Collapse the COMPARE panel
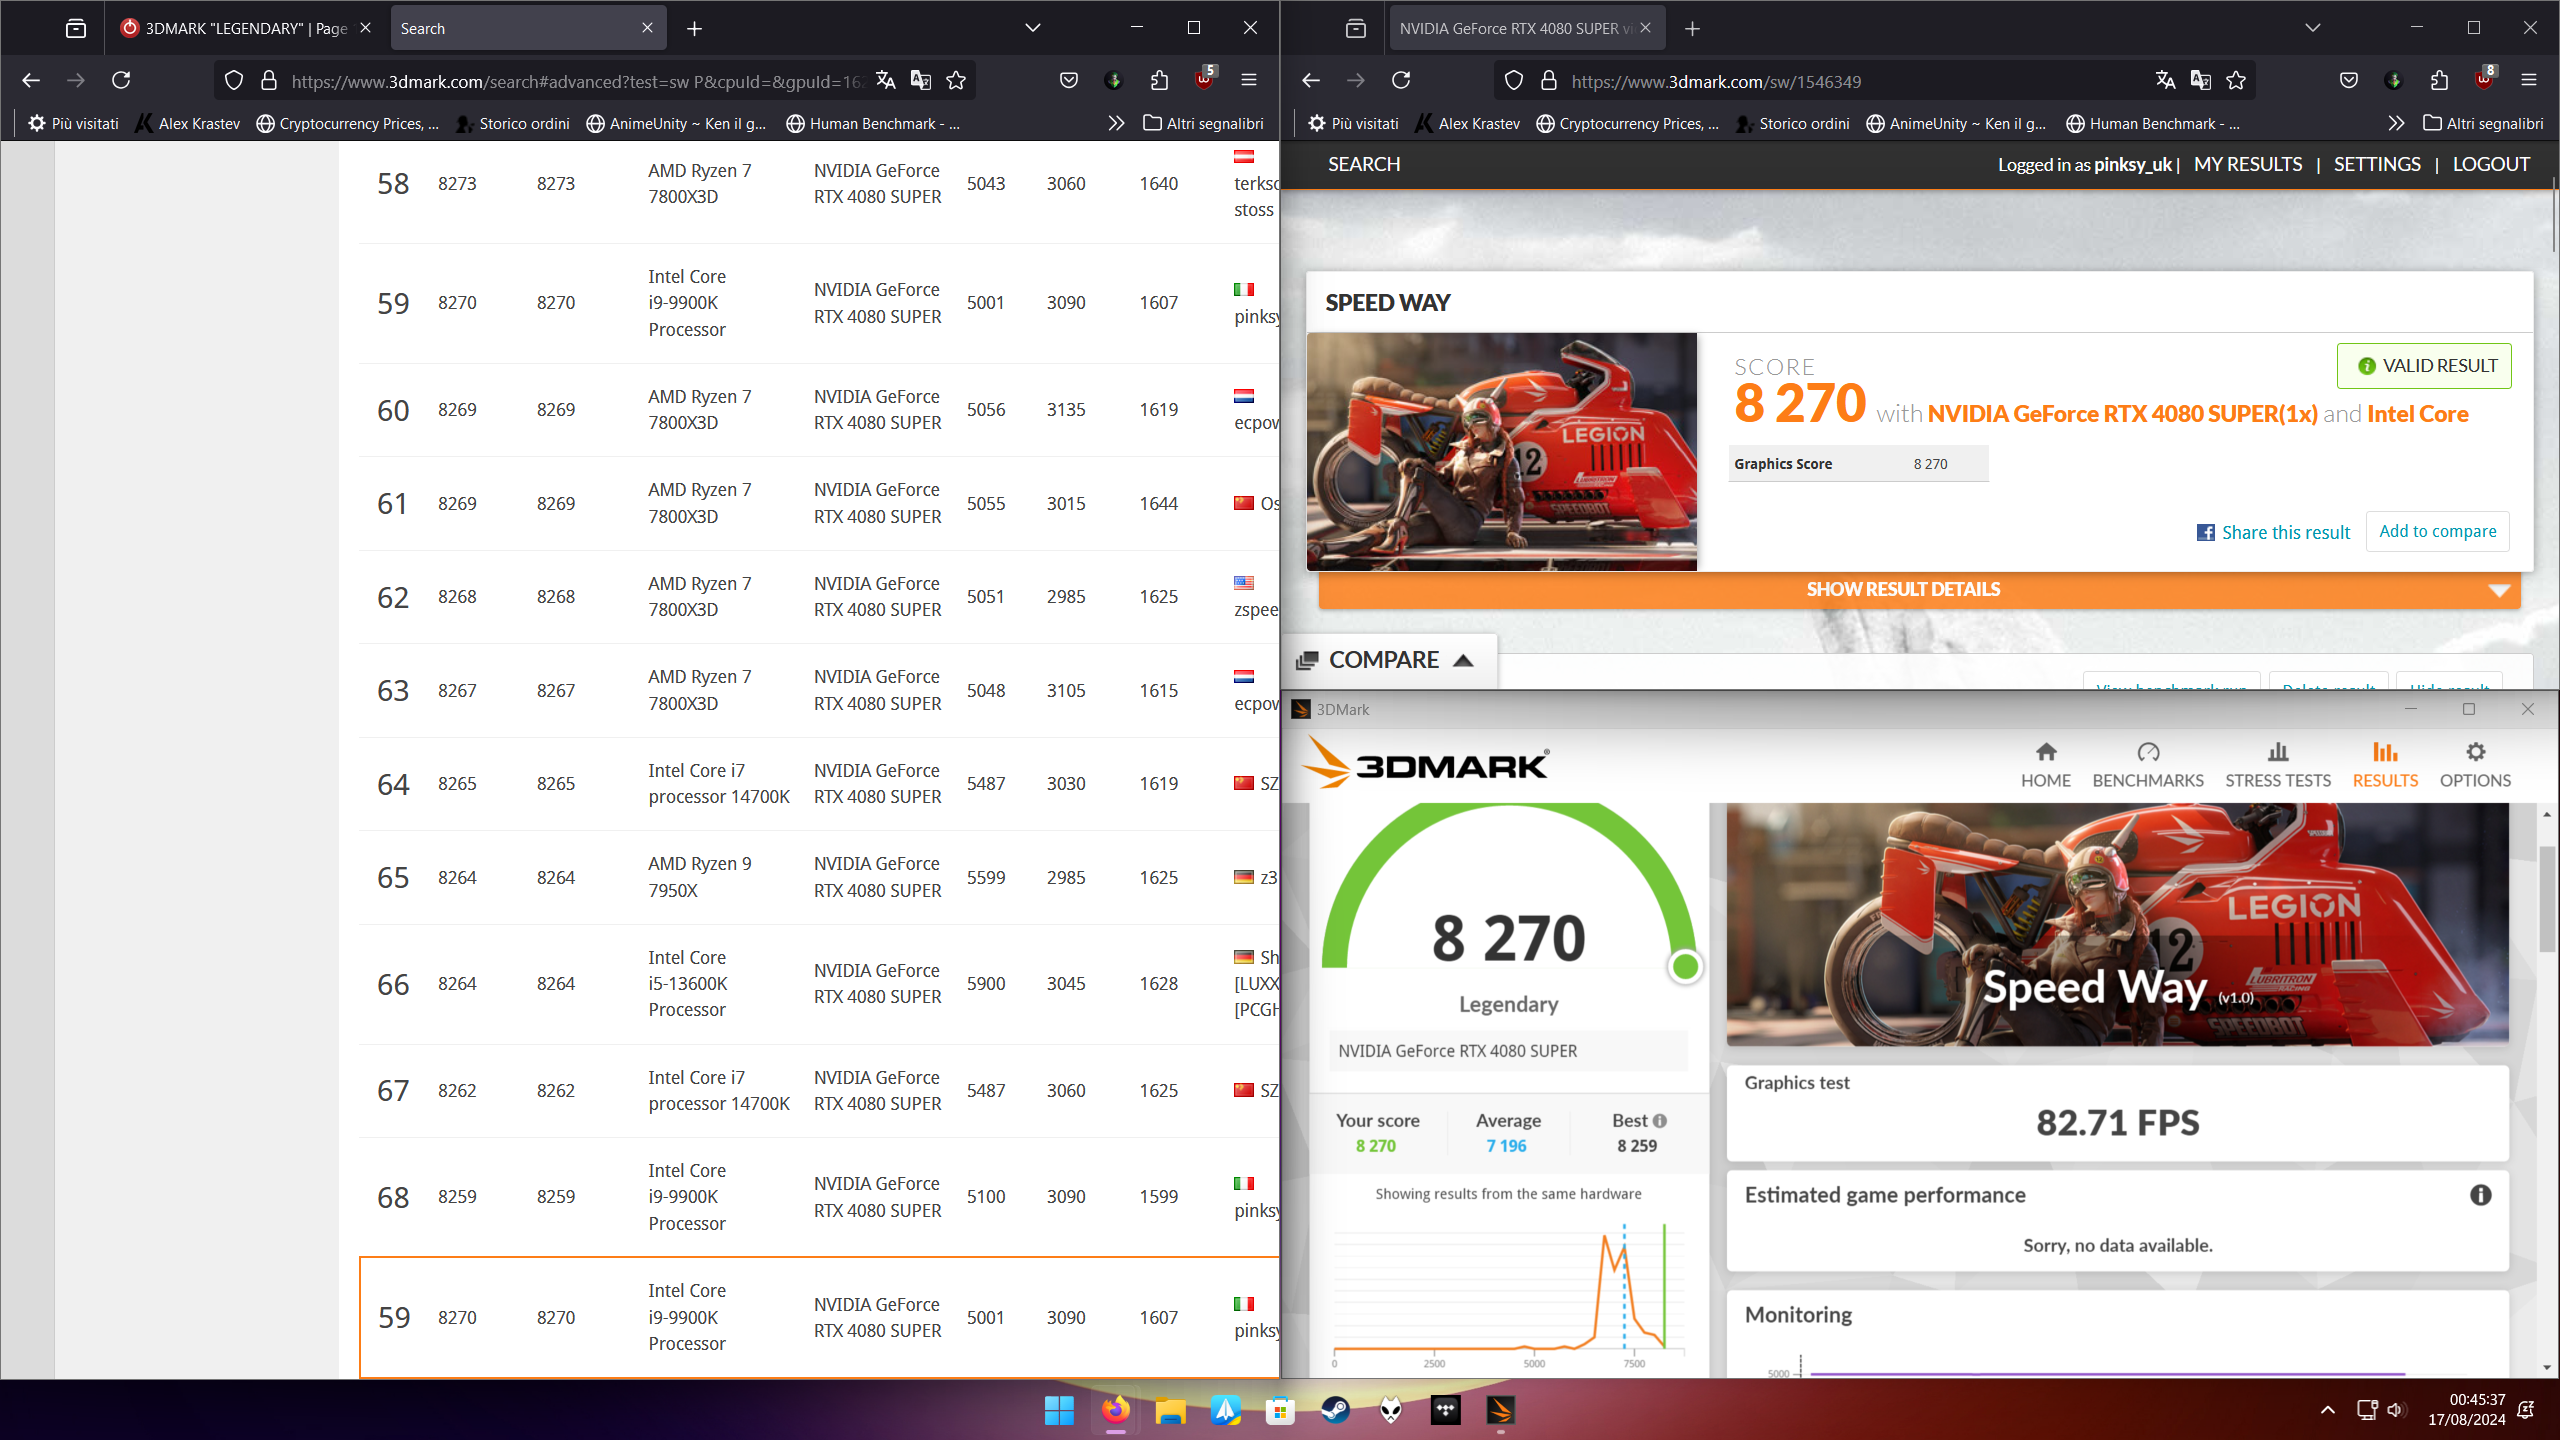Screen dimensions: 2560x1440 click(1388, 660)
